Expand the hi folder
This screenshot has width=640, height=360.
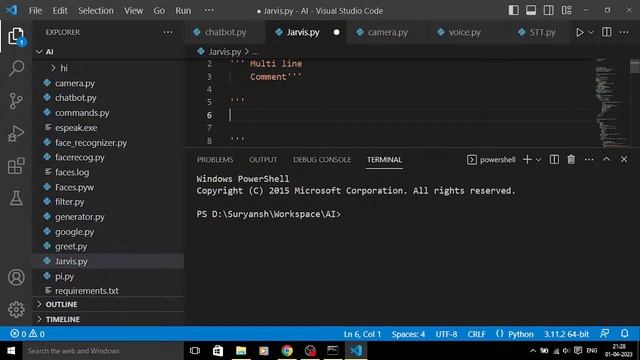[x=108, y=68]
